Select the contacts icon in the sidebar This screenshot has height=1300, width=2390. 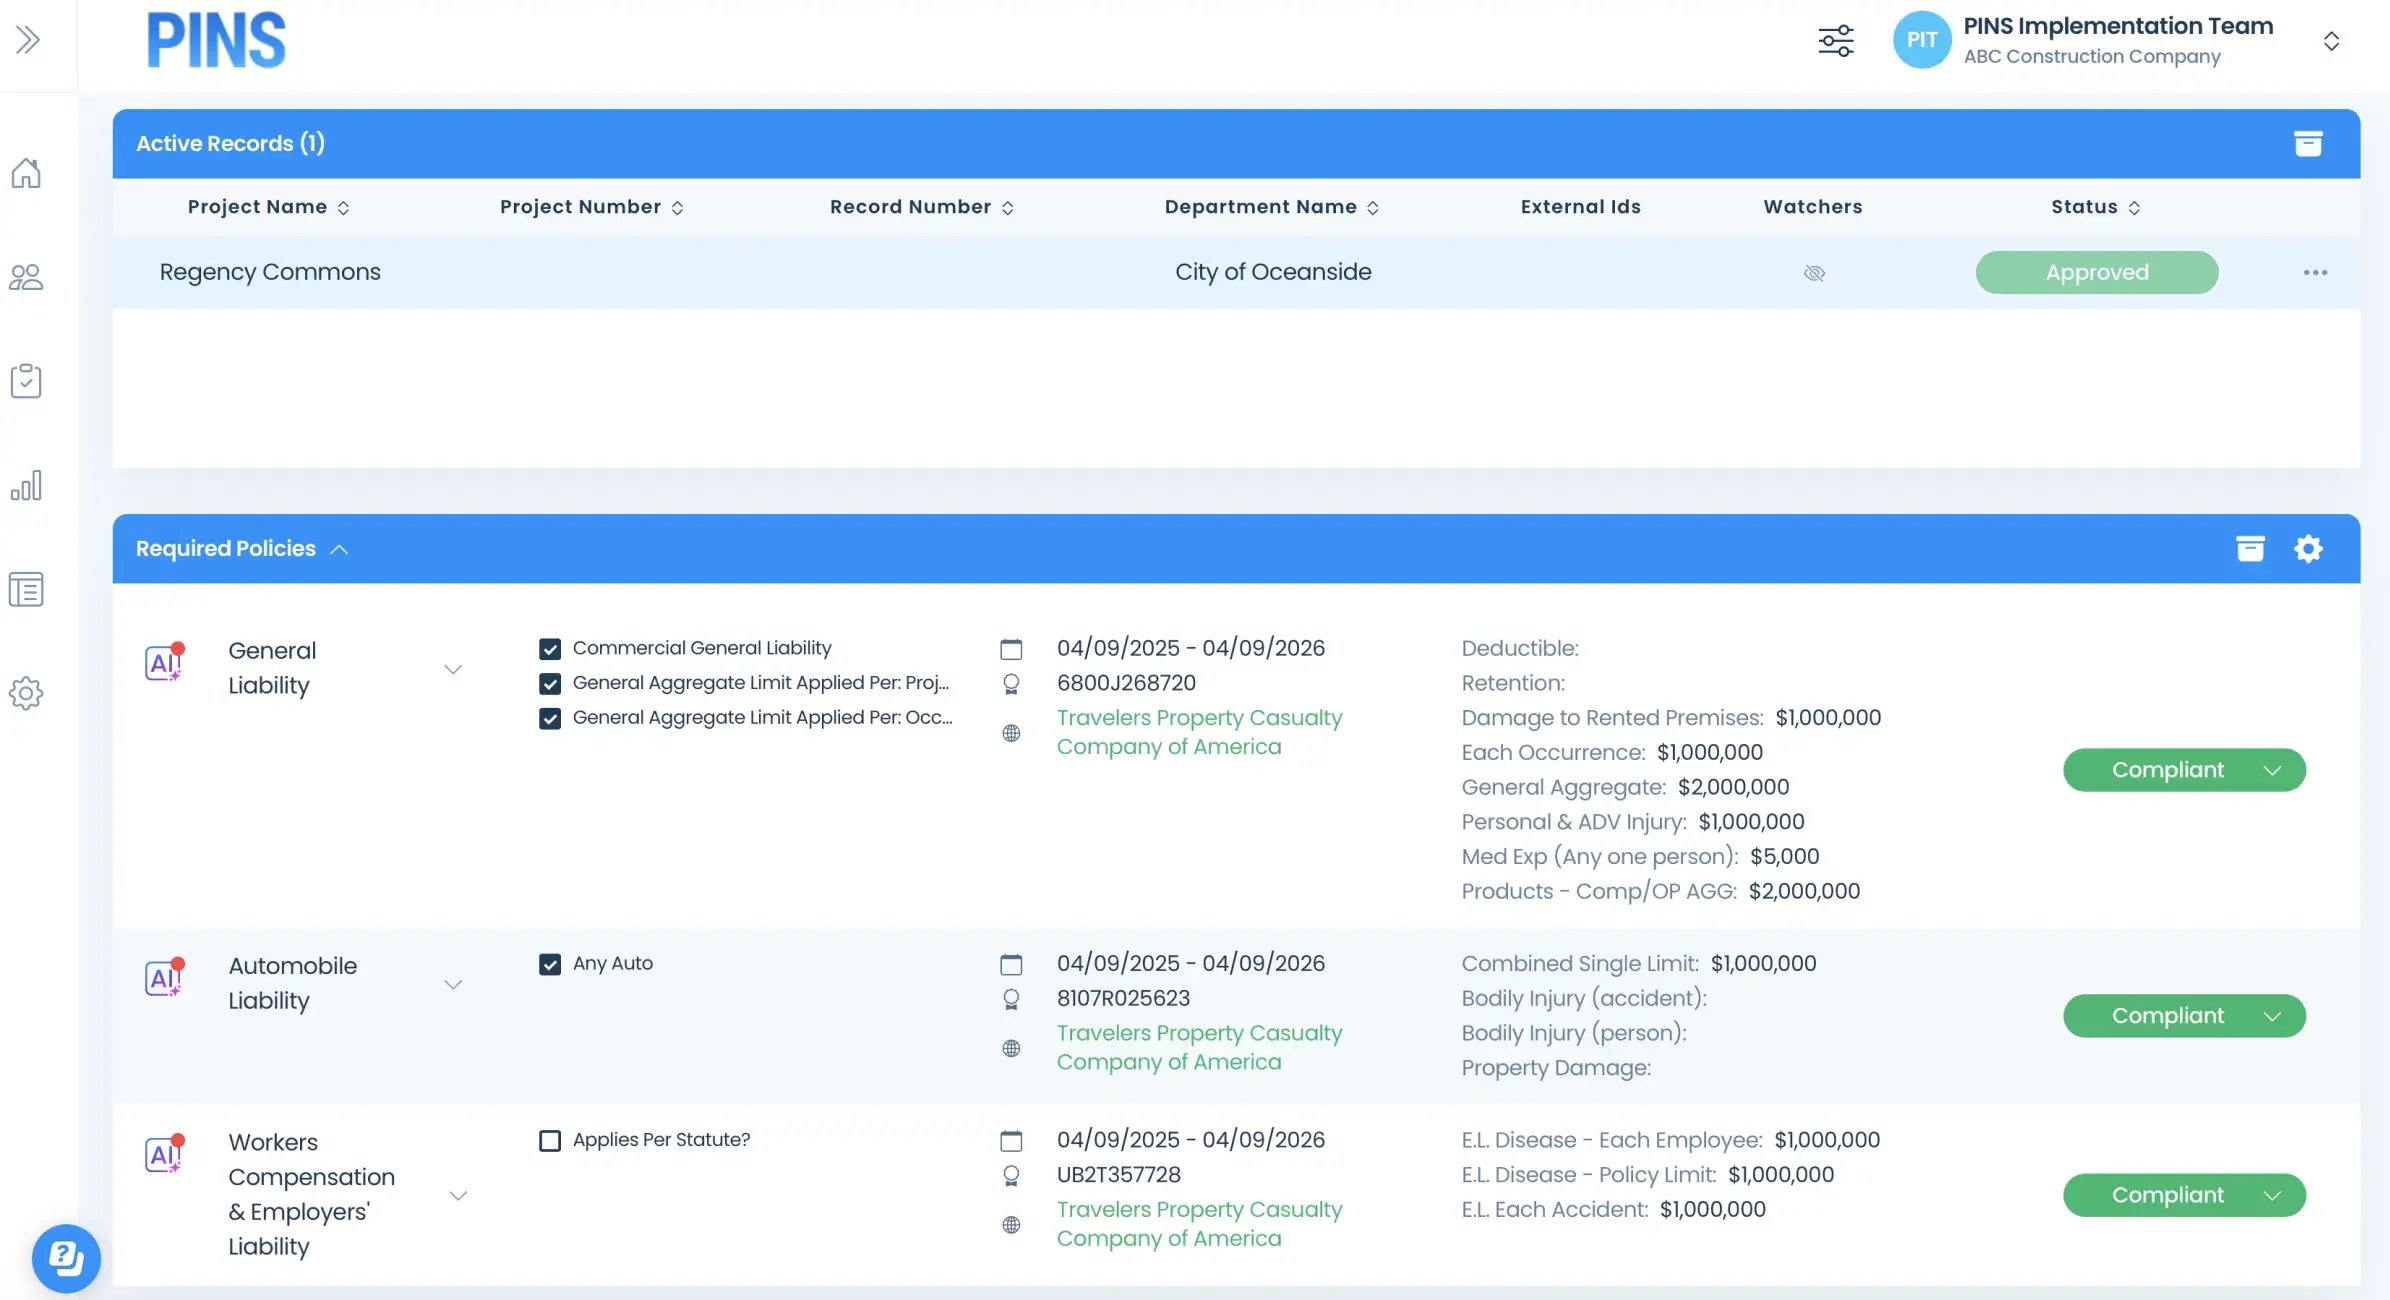(26, 277)
